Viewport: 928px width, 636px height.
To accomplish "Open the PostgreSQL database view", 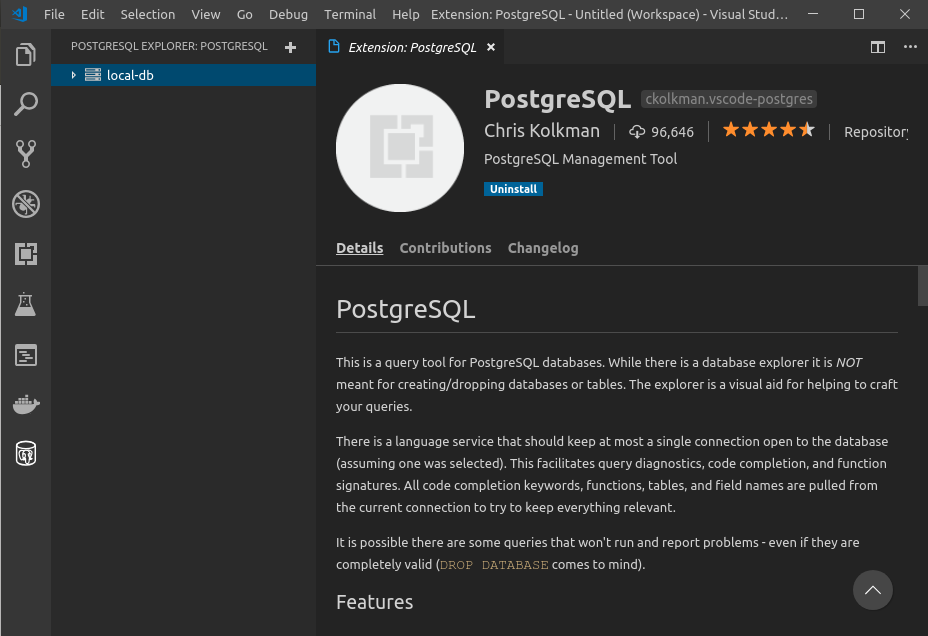I will tap(25, 453).
